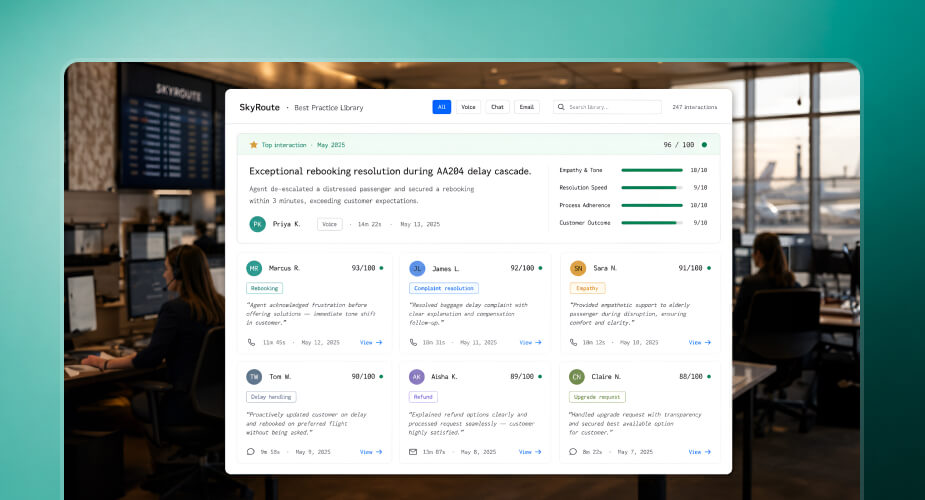Open View link on Claire N. card
This screenshot has width=925, height=500.
click(700, 452)
